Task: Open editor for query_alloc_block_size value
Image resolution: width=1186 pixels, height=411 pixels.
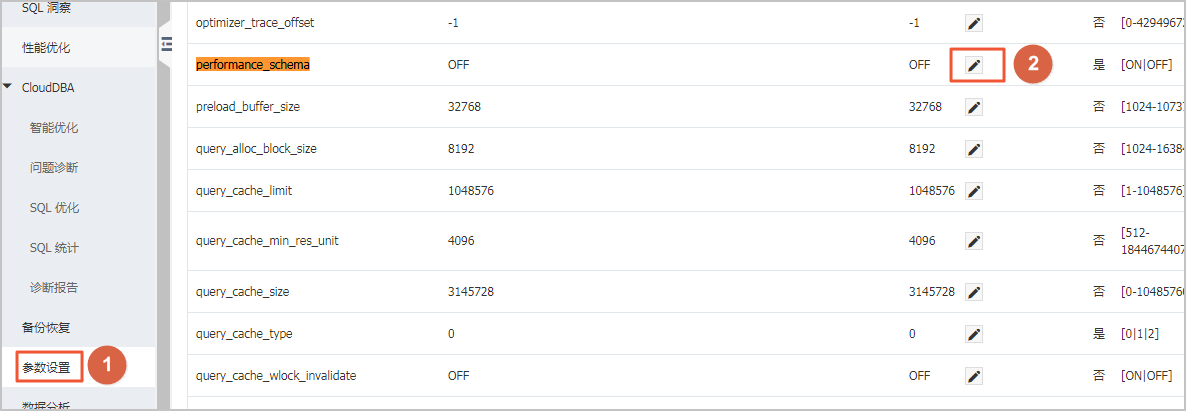Action: (974, 149)
